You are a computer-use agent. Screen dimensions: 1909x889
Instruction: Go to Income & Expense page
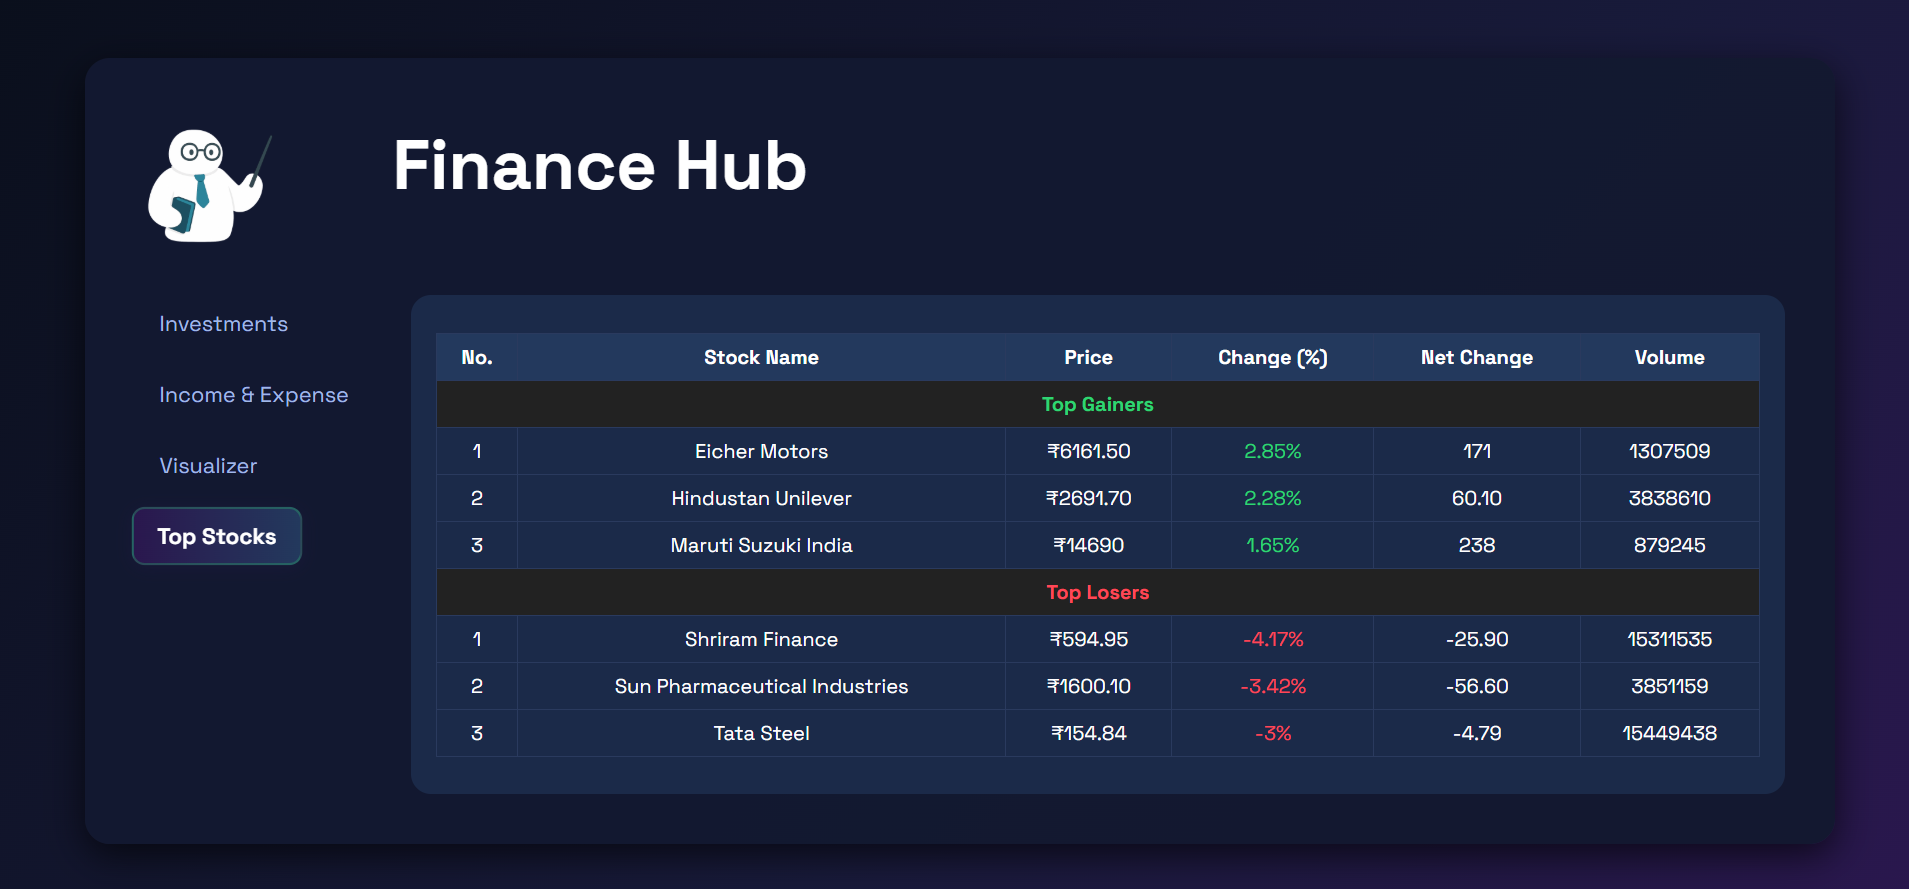click(254, 395)
